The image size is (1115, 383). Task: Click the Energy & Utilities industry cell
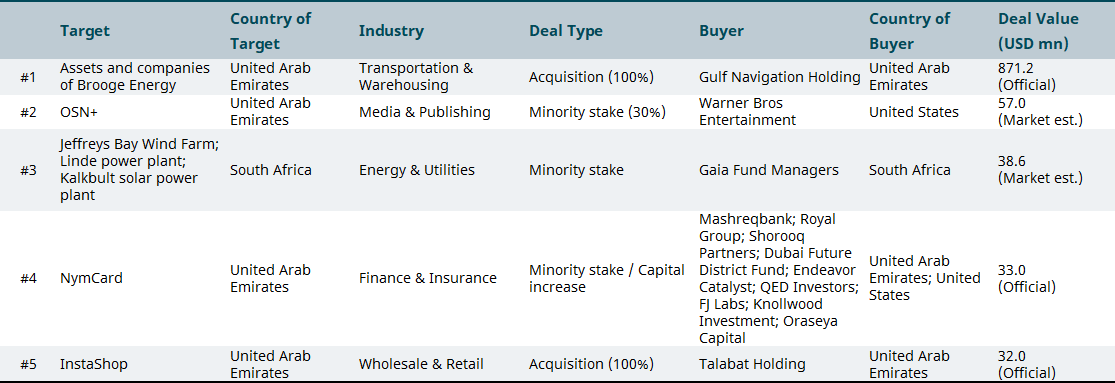coord(417,170)
